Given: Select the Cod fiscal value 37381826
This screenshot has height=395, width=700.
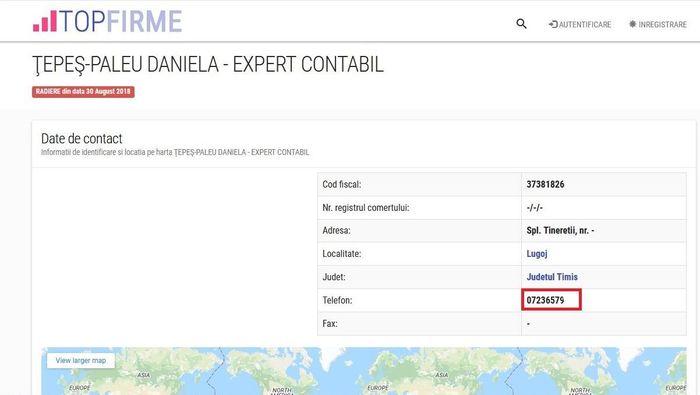Looking at the screenshot, I should coord(545,184).
